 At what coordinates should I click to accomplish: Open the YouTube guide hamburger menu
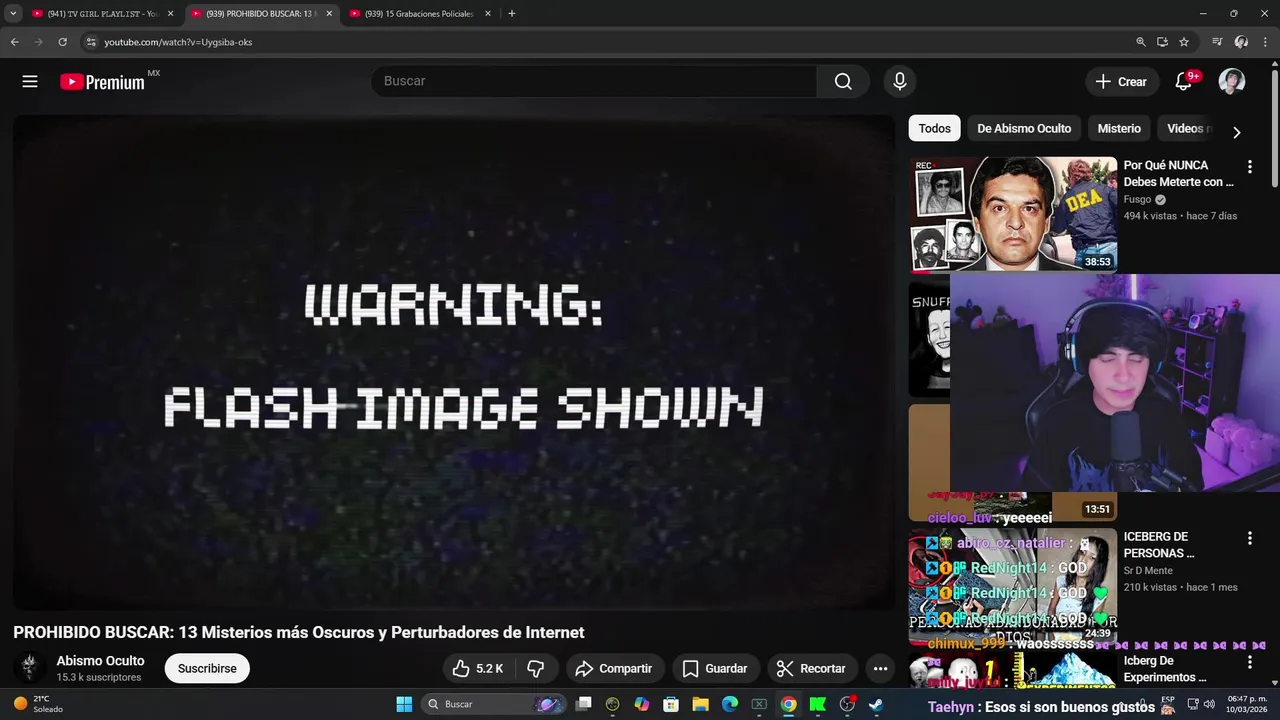[30, 82]
